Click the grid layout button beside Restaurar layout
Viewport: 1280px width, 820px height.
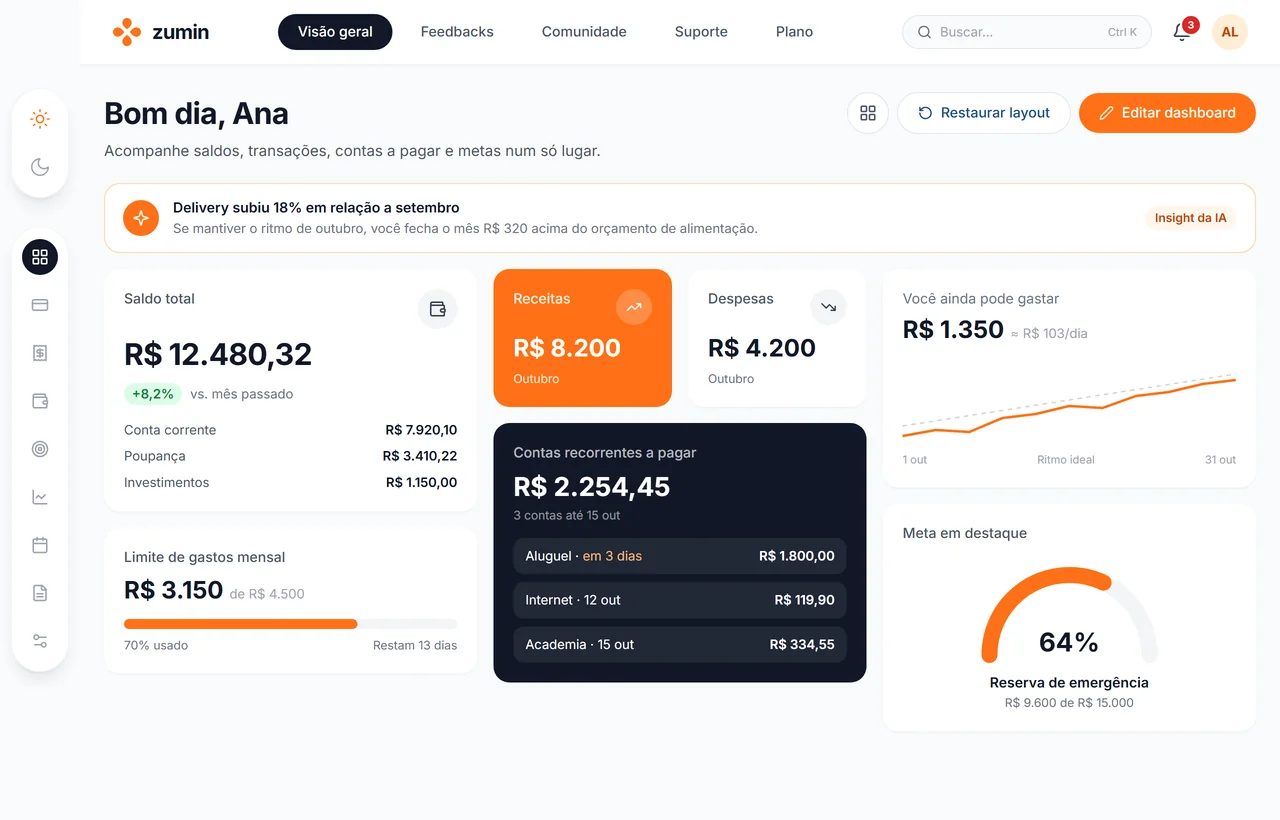[868, 113]
